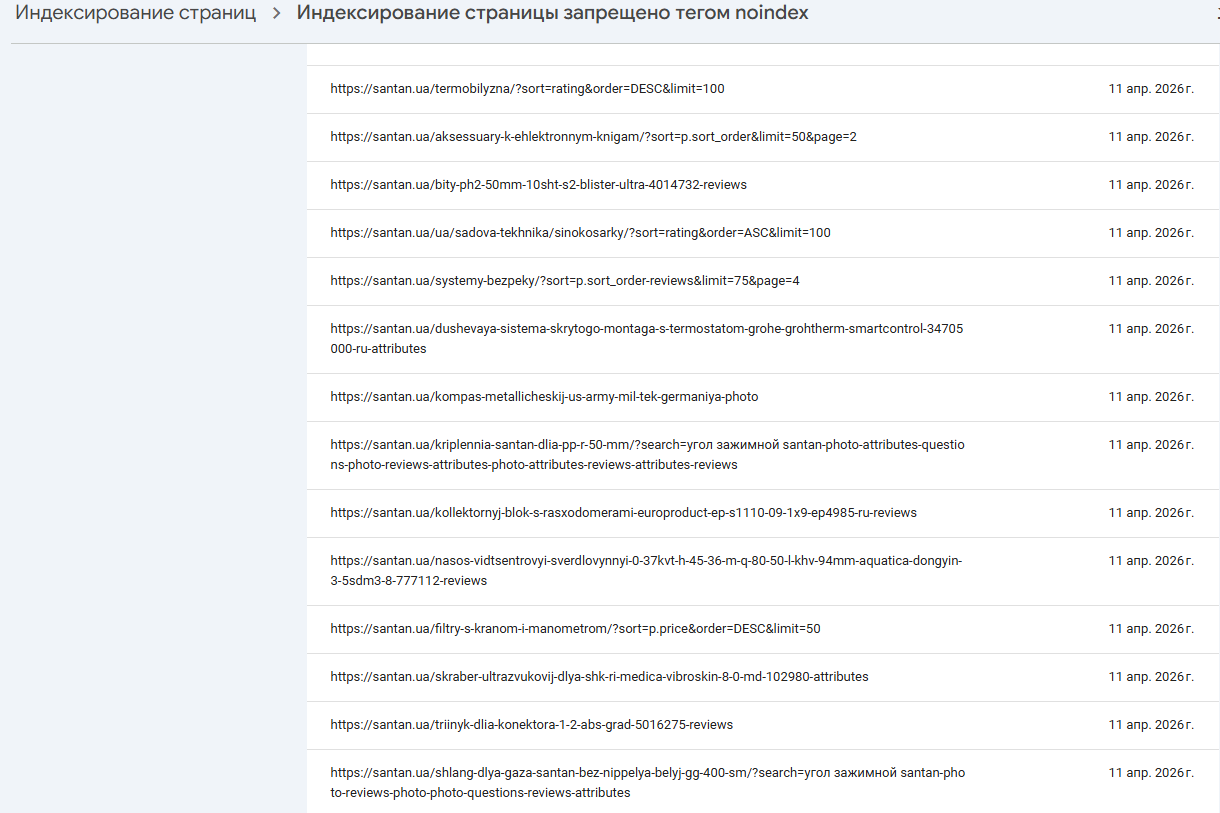Image resolution: width=1220 pixels, height=813 pixels.
Task: Click the date in the kollektornyj-blok row
Action: pos(1151,513)
